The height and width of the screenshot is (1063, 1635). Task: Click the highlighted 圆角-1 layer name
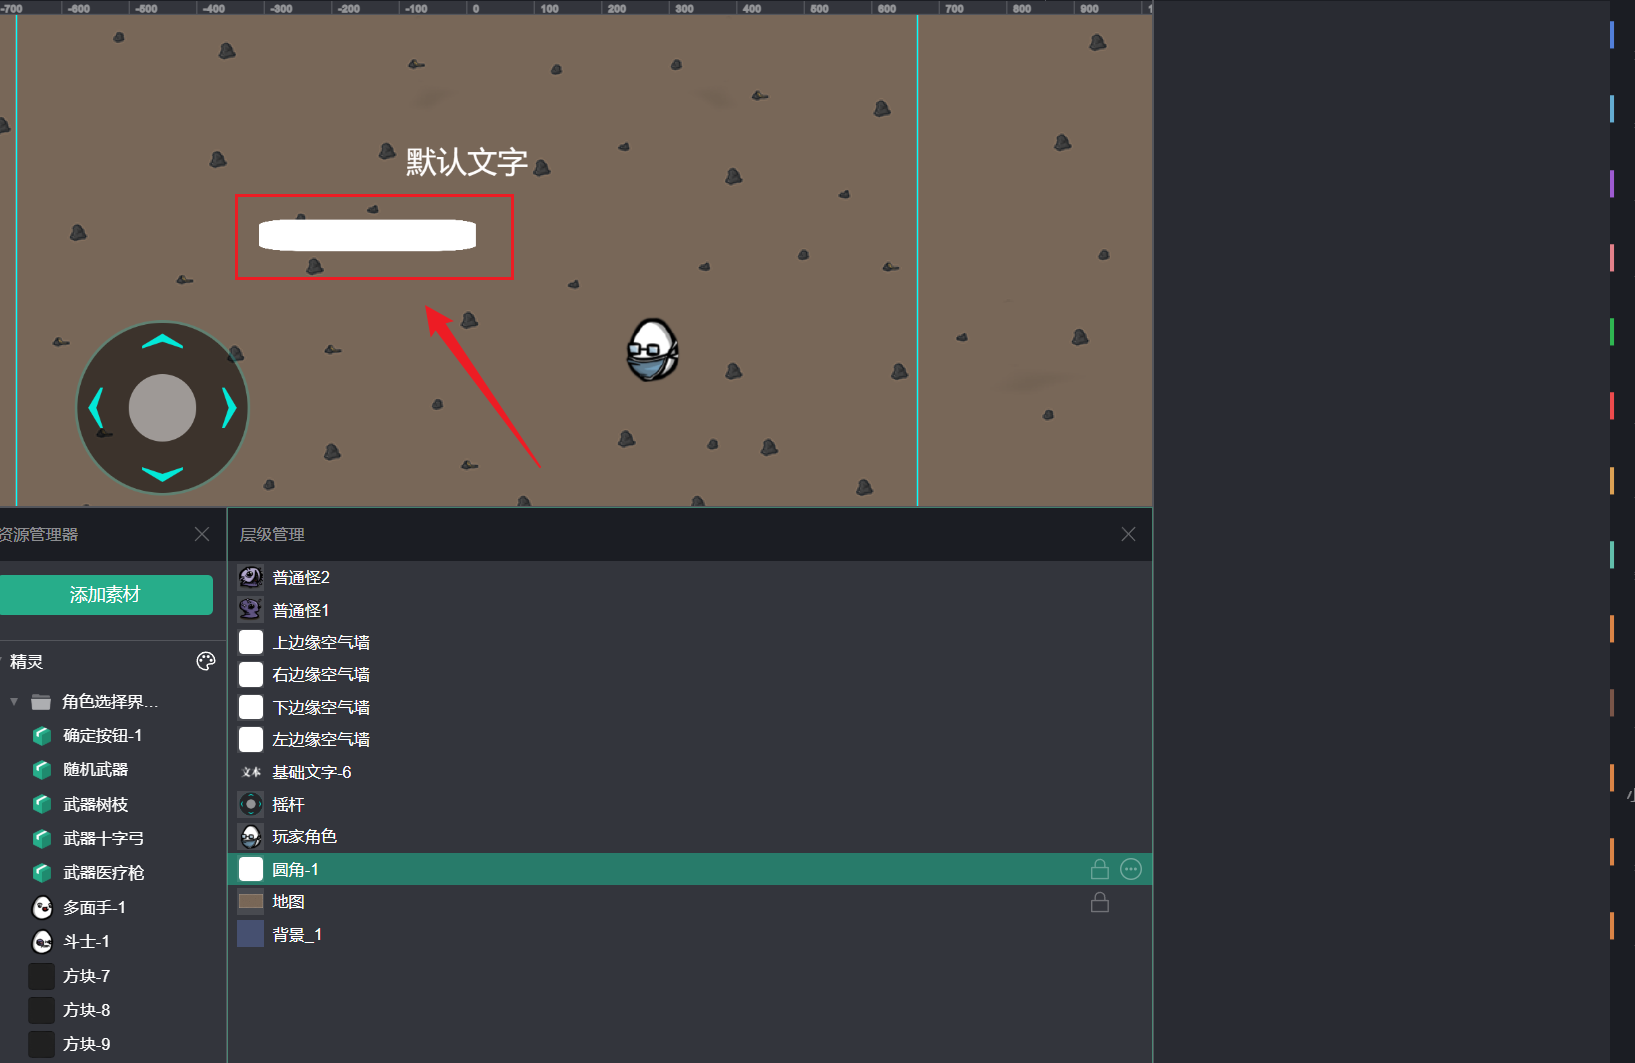[x=295, y=870]
